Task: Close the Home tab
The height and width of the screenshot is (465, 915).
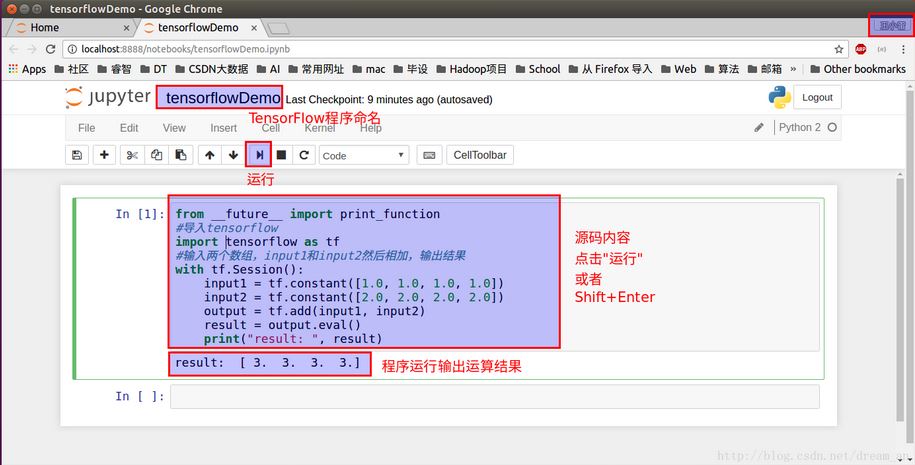Action: 127,27
